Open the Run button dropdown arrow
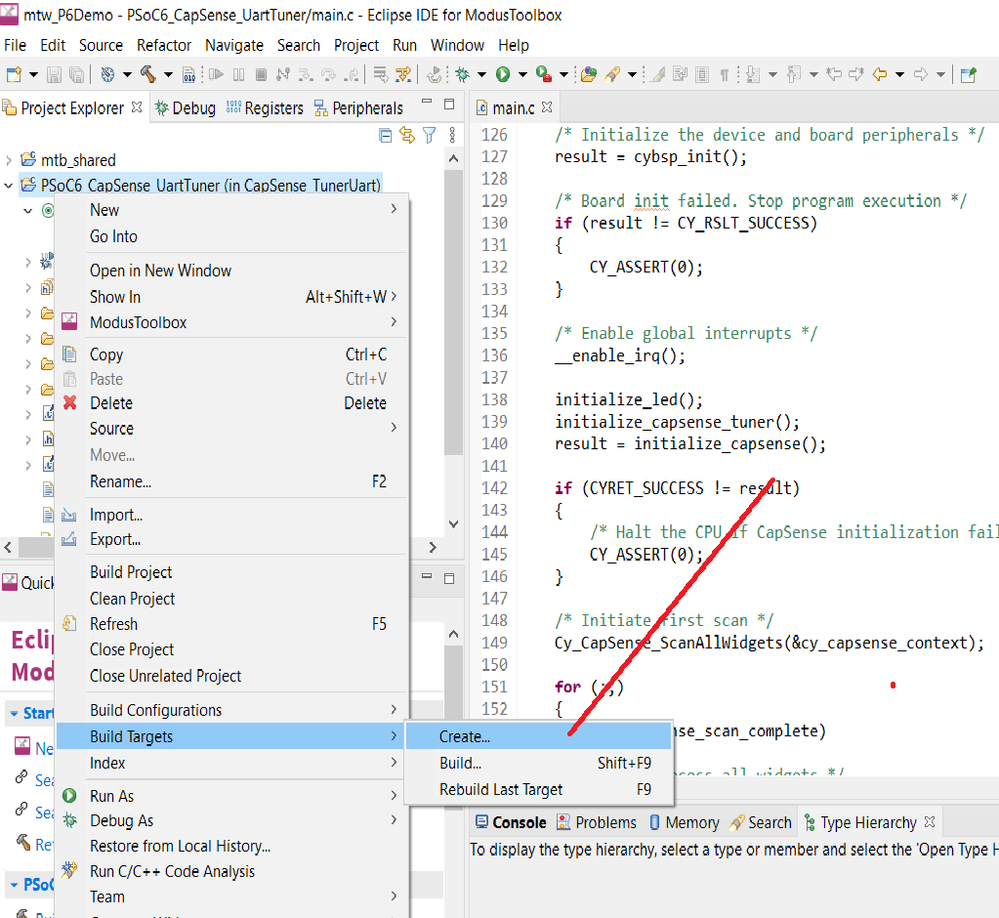This screenshot has width=999, height=918. click(x=521, y=73)
